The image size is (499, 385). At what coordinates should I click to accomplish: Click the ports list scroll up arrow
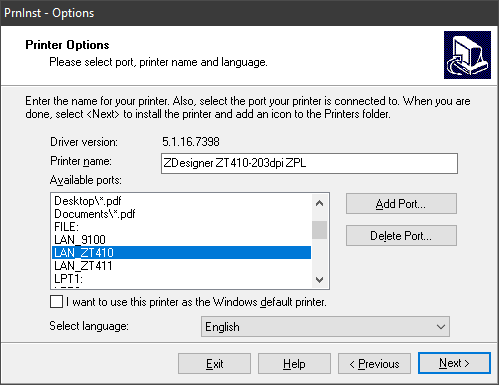coord(319,203)
